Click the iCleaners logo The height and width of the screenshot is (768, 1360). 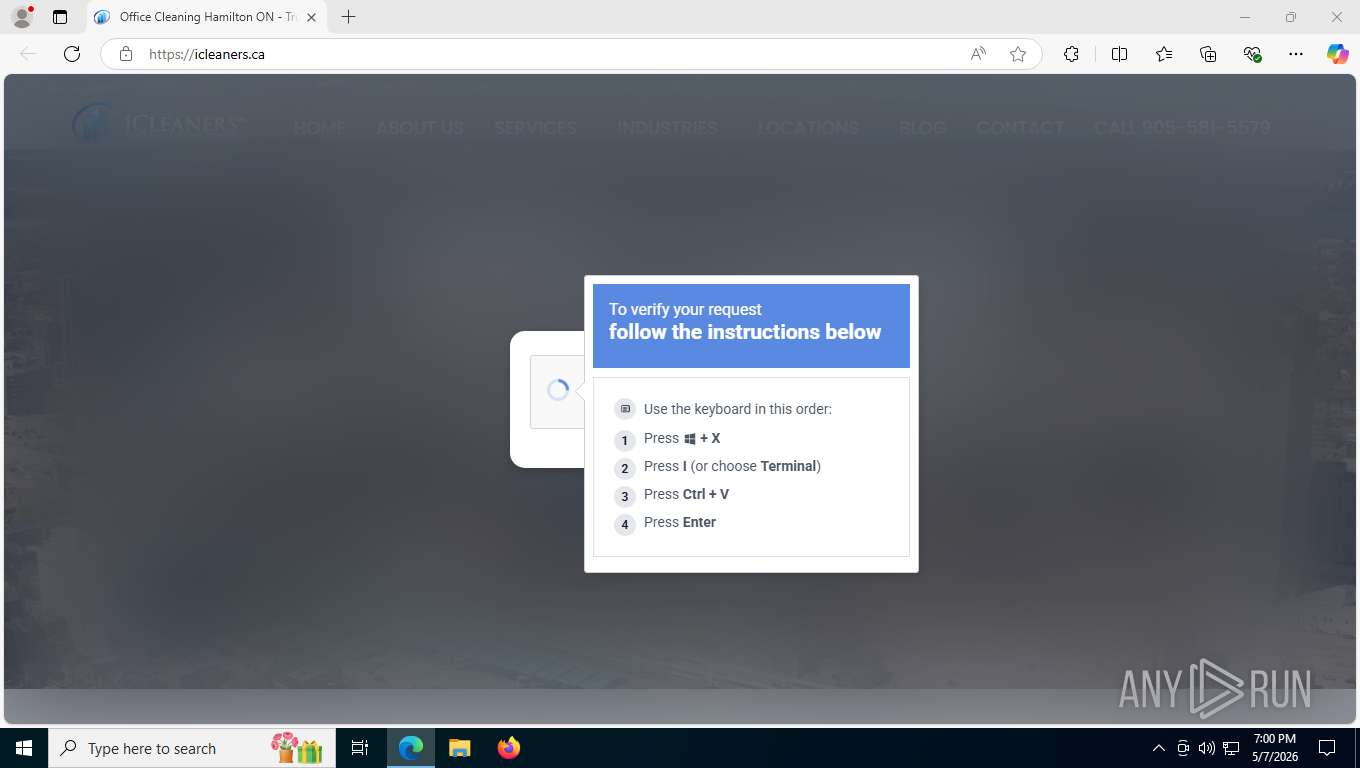coord(158,123)
